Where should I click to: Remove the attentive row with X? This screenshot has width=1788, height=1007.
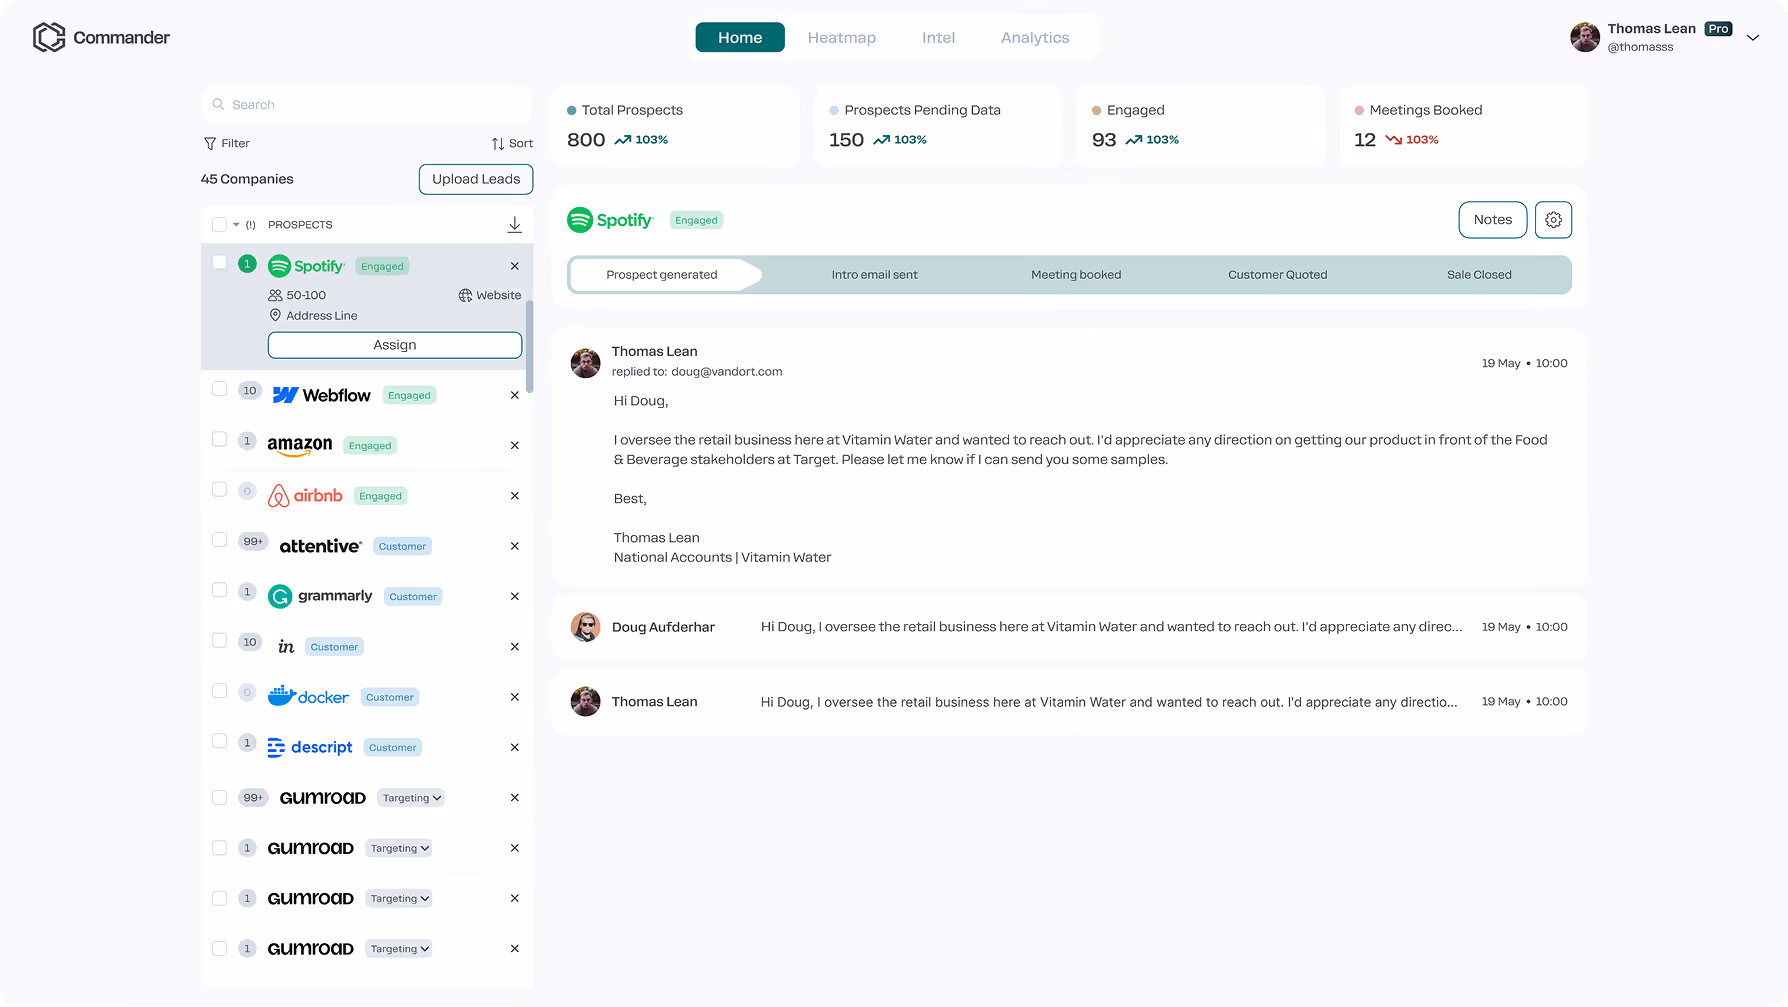515,546
